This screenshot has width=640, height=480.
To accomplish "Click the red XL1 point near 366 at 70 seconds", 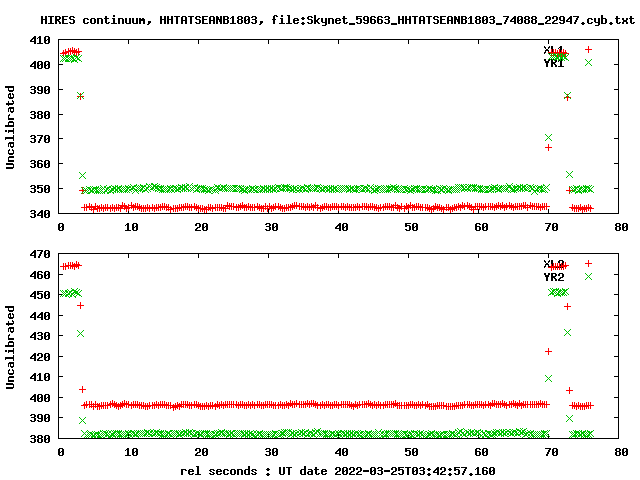I will coord(549,147).
